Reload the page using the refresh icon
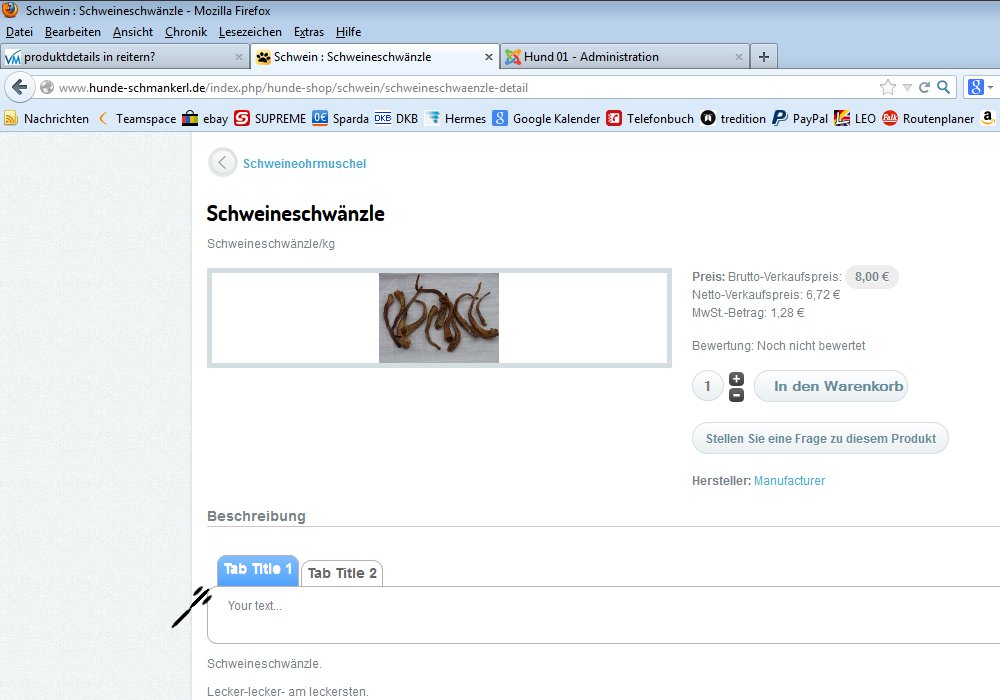This screenshot has height=700, width=1000. pos(924,87)
